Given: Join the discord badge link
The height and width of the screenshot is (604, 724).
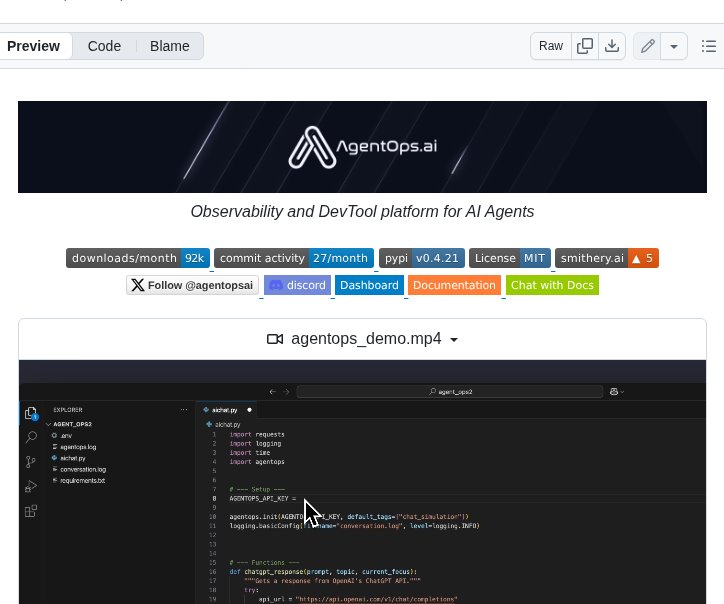Looking at the screenshot, I should coord(297,285).
